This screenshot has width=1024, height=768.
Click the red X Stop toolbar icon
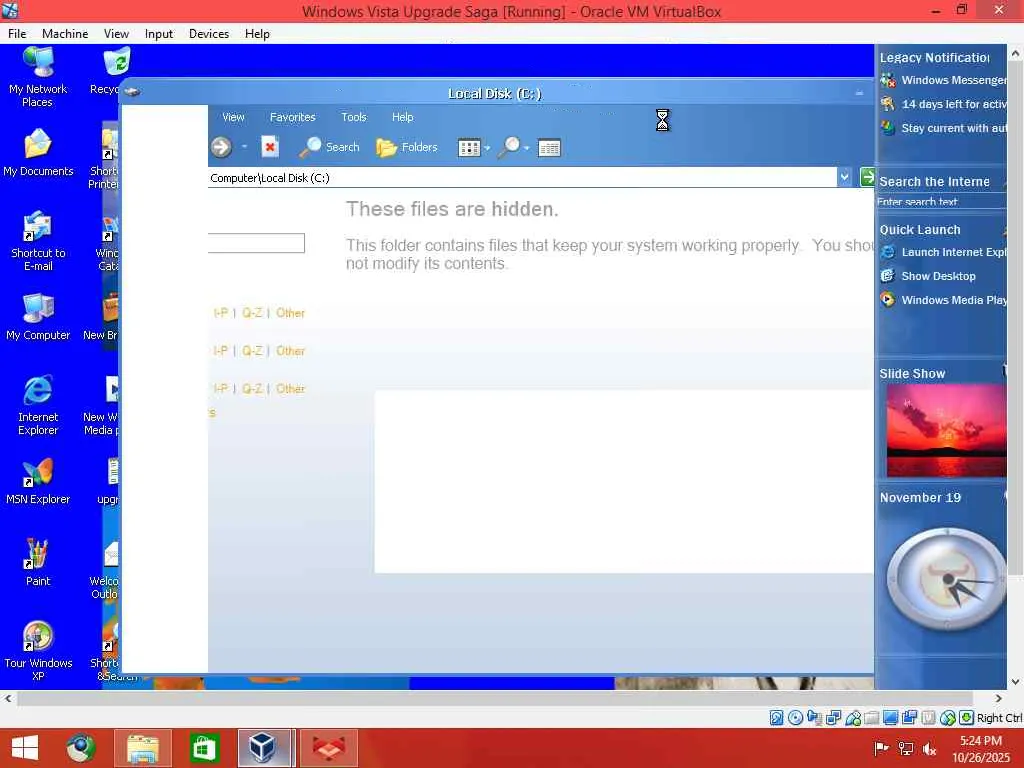coord(270,147)
